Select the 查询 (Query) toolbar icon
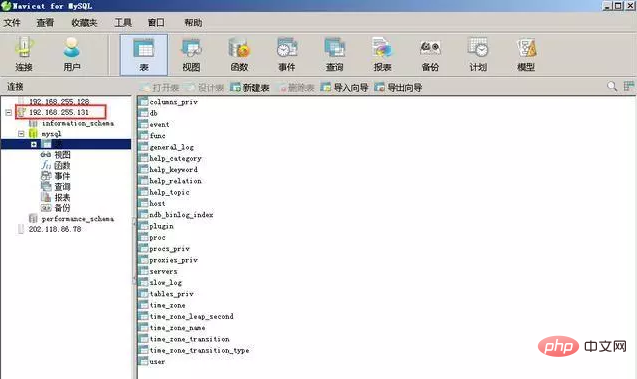637x379 pixels. (x=334, y=55)
